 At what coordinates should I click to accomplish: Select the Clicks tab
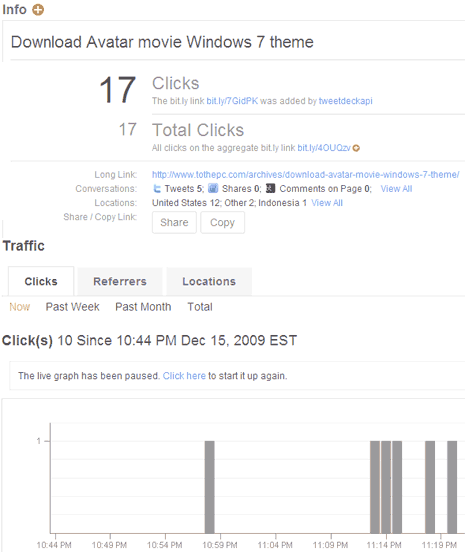[x=41, y=281]
